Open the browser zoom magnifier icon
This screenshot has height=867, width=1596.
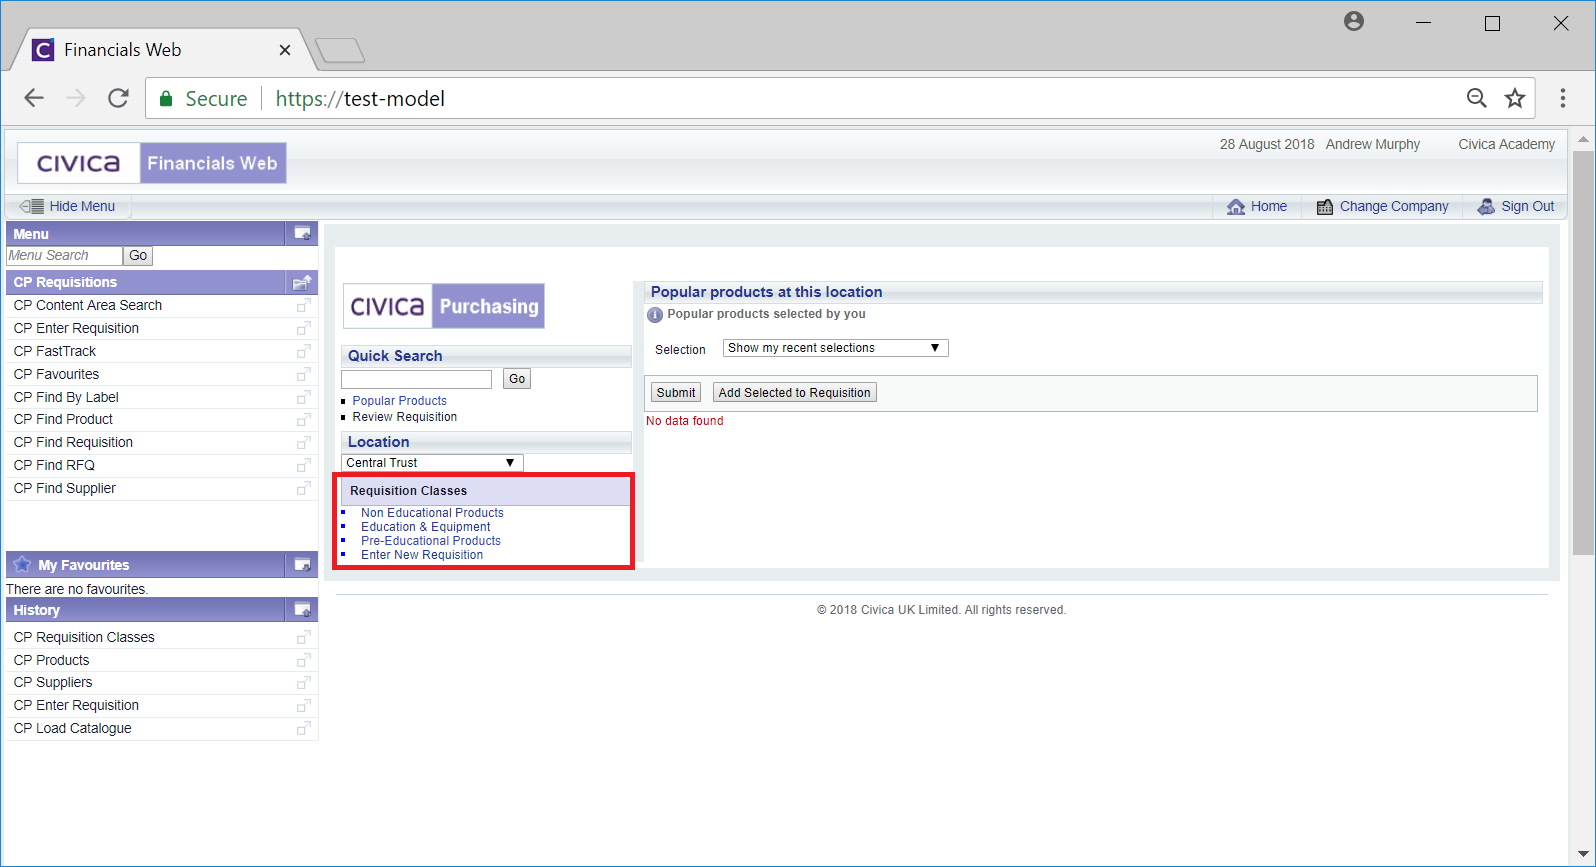pyautogui.click(x=1477, y=98)
